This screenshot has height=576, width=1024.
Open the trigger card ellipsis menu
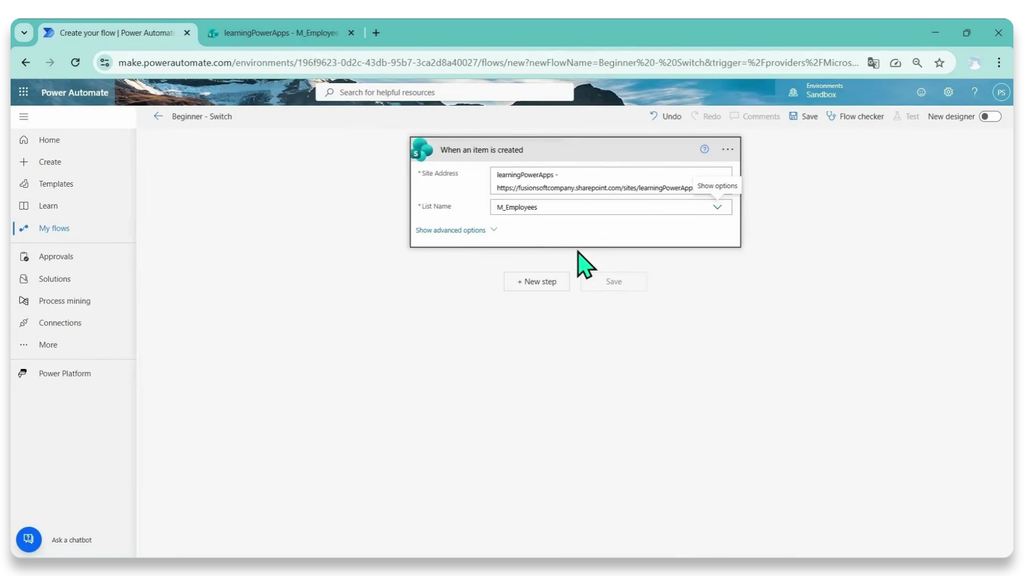(x=728, y=150)
